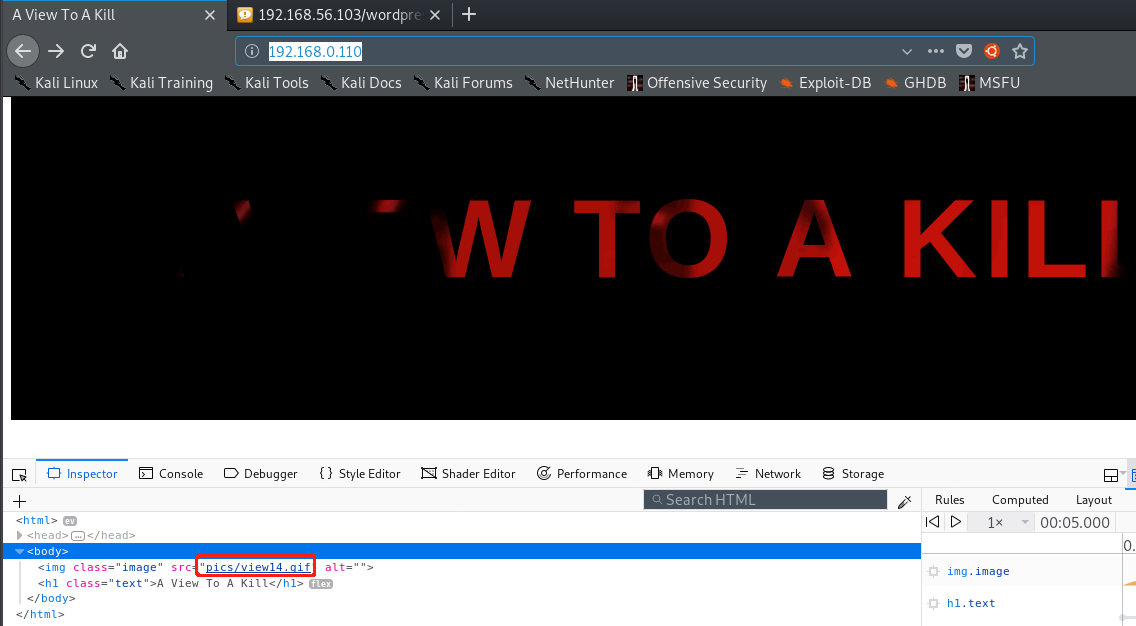Image resolution: width=1136 pixels, height=626 pixels.
Task: Go back to the previous page
Action: coord(22,51)
